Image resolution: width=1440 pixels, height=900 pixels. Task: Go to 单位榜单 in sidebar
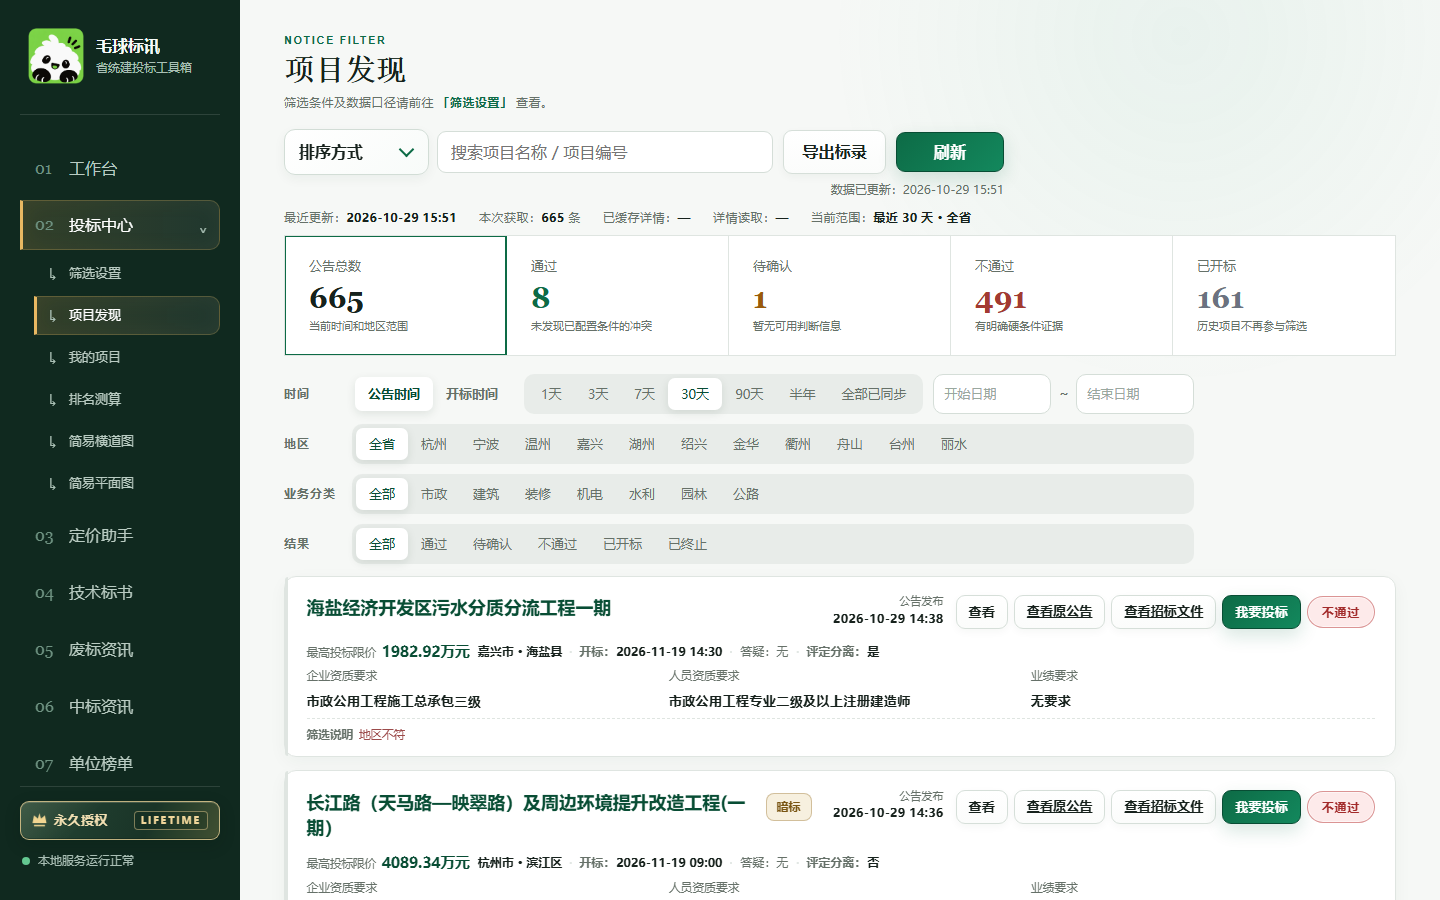tap(120, 763)
